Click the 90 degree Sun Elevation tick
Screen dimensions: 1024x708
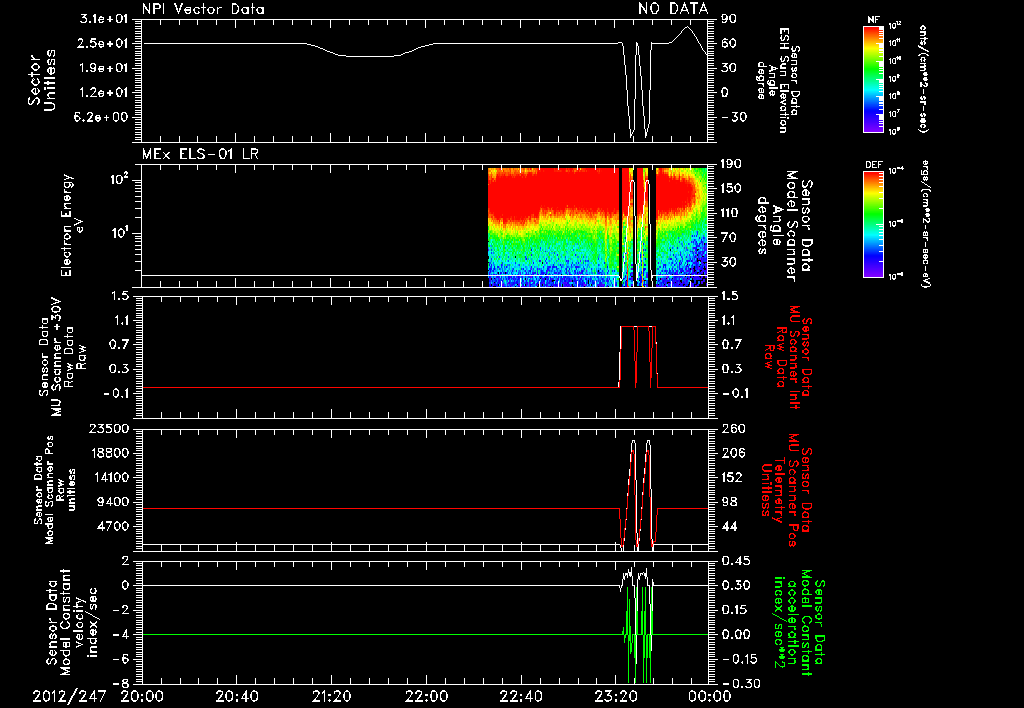(x=729, y=19)
